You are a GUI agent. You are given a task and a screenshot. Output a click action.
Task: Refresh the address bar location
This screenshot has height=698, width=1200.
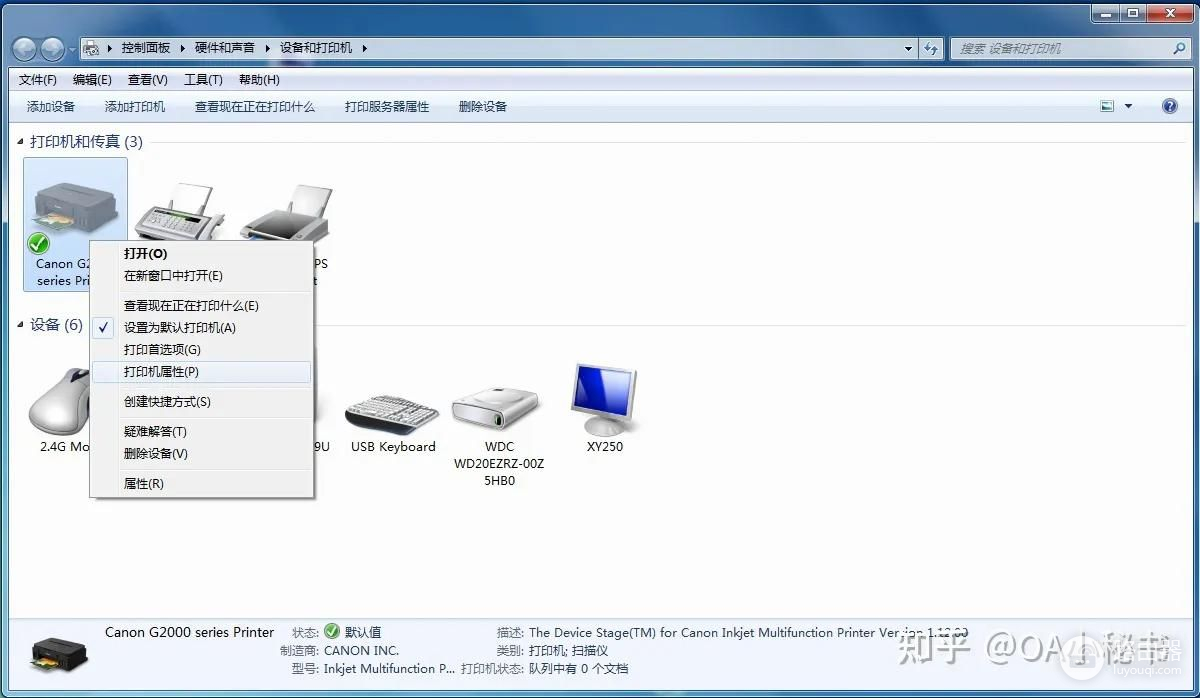[x=932, y=48]
